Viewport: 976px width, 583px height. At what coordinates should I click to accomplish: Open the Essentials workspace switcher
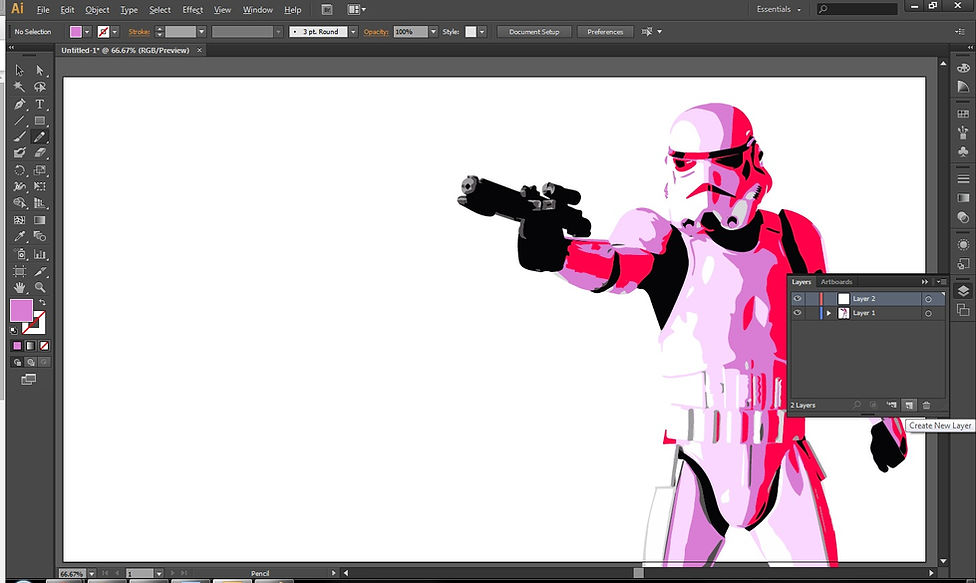pos(779,9)
